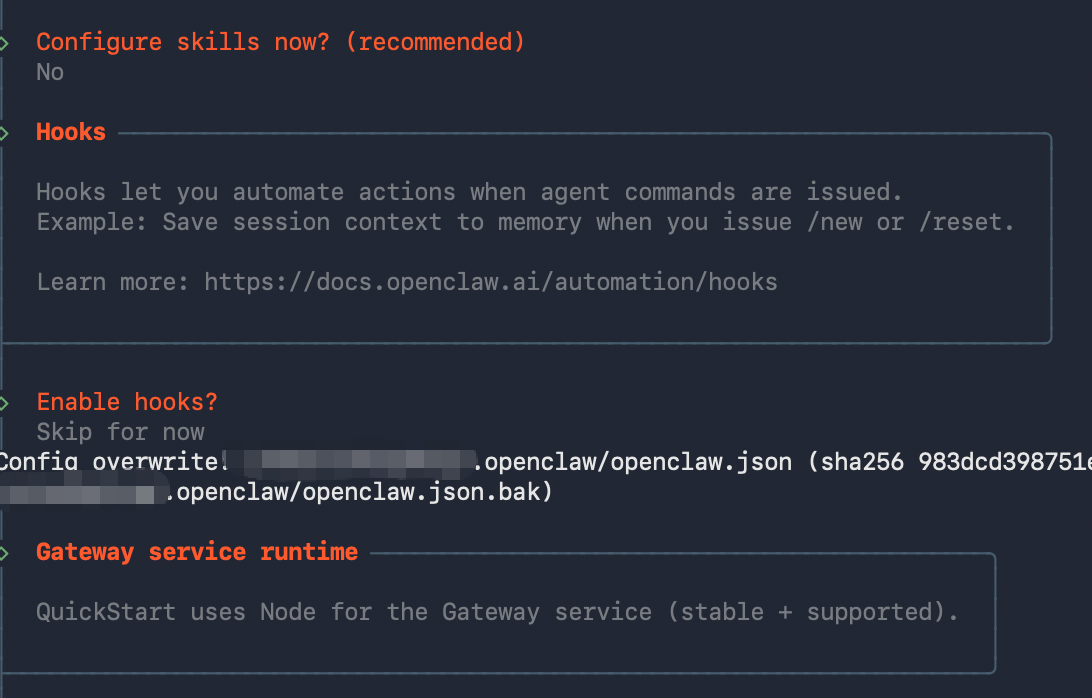Click the diamond marker next to Hooks heading

(x=3, y=133)
